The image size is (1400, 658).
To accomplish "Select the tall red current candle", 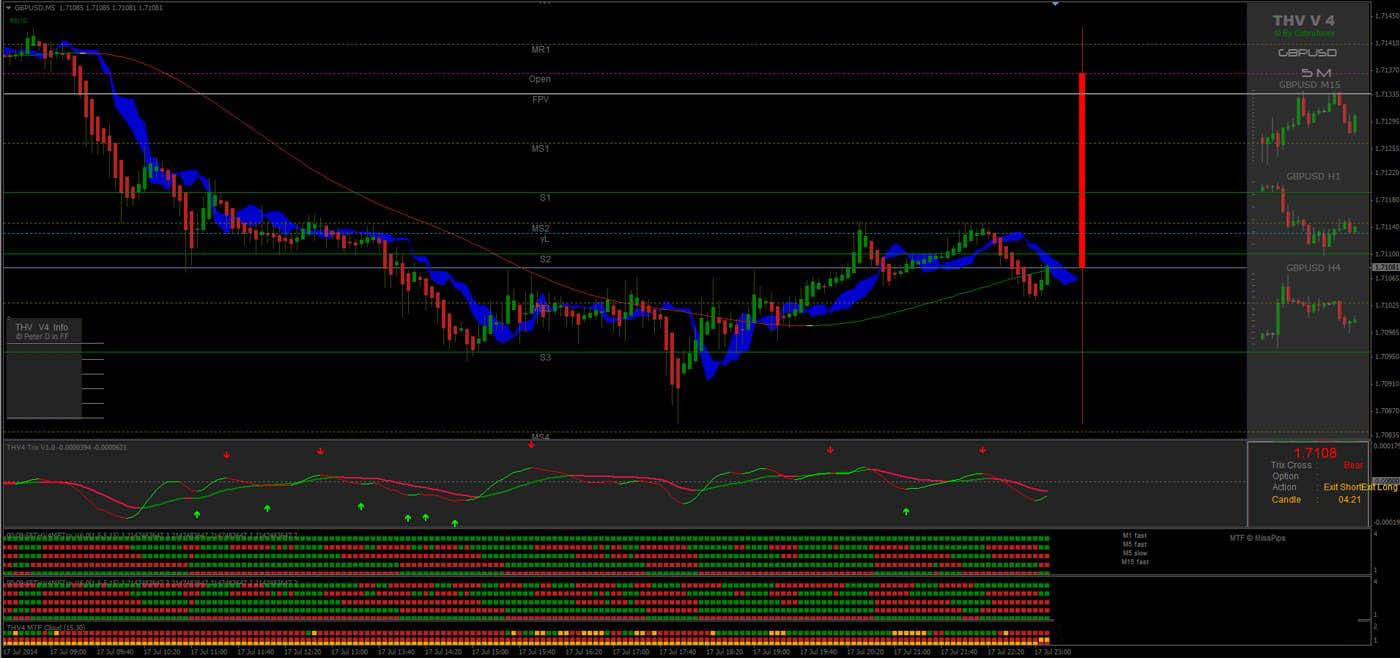I will 1082,170.
